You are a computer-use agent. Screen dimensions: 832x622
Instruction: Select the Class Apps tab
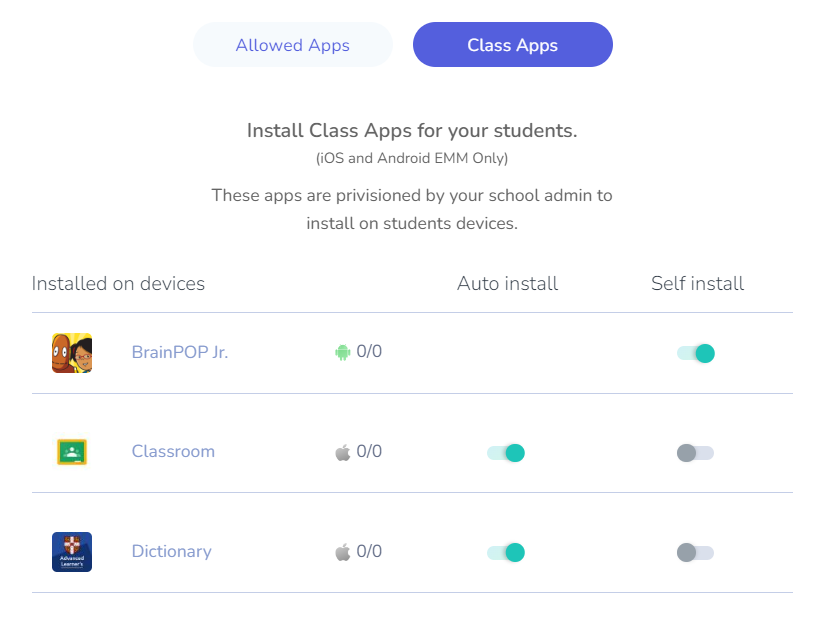coord(513,45)
